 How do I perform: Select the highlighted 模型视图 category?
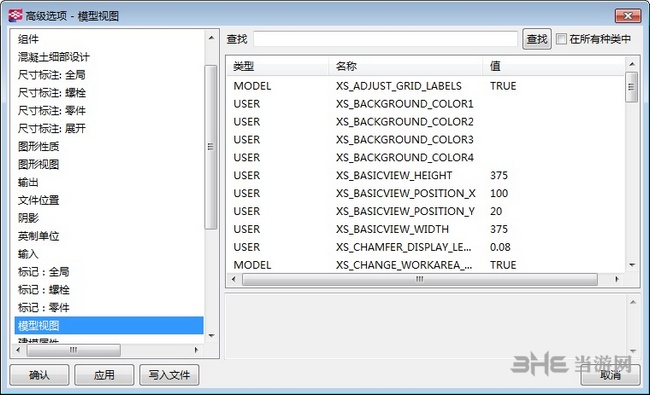[109, 325]
